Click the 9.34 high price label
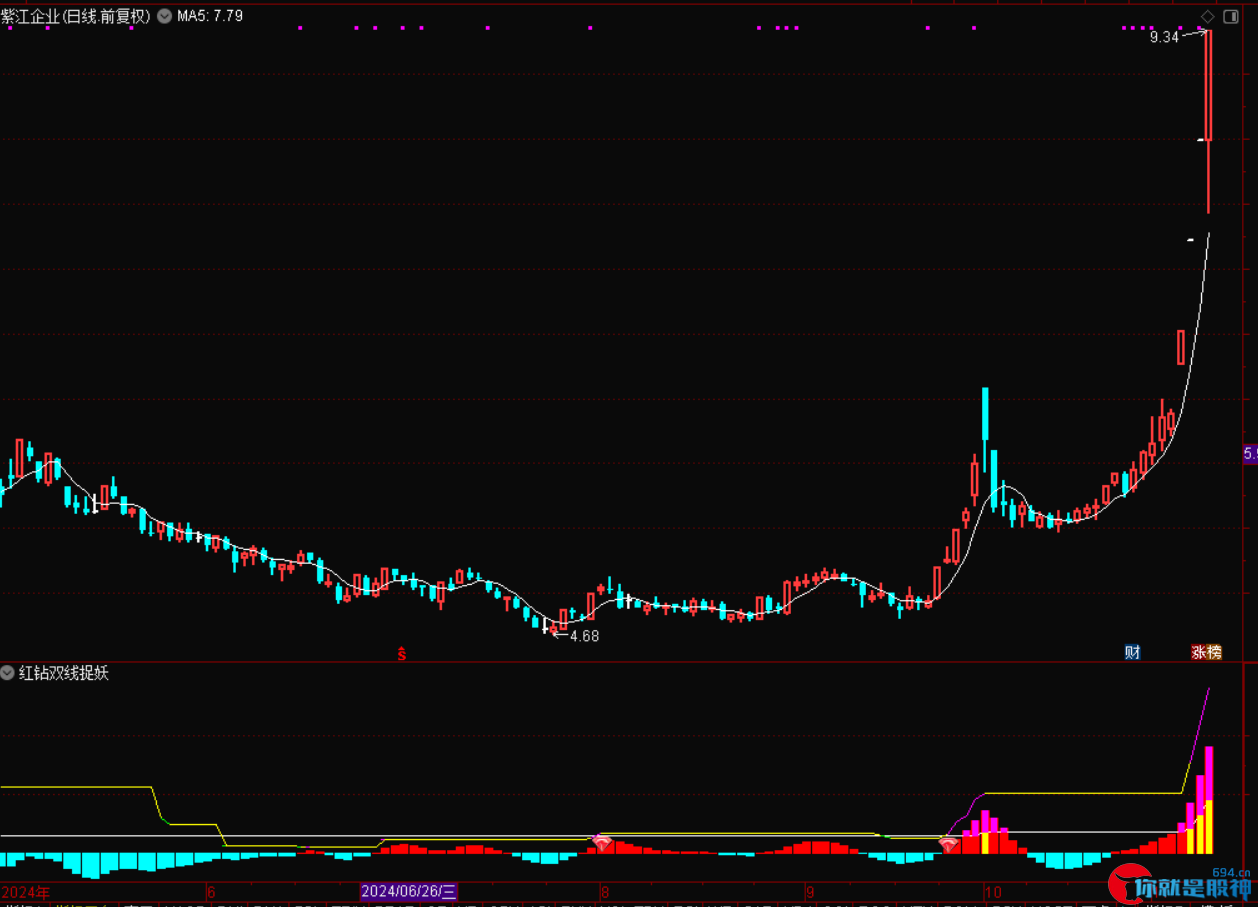The height and width of the screenshot is (907, 1258). (x=1164, y=37)
